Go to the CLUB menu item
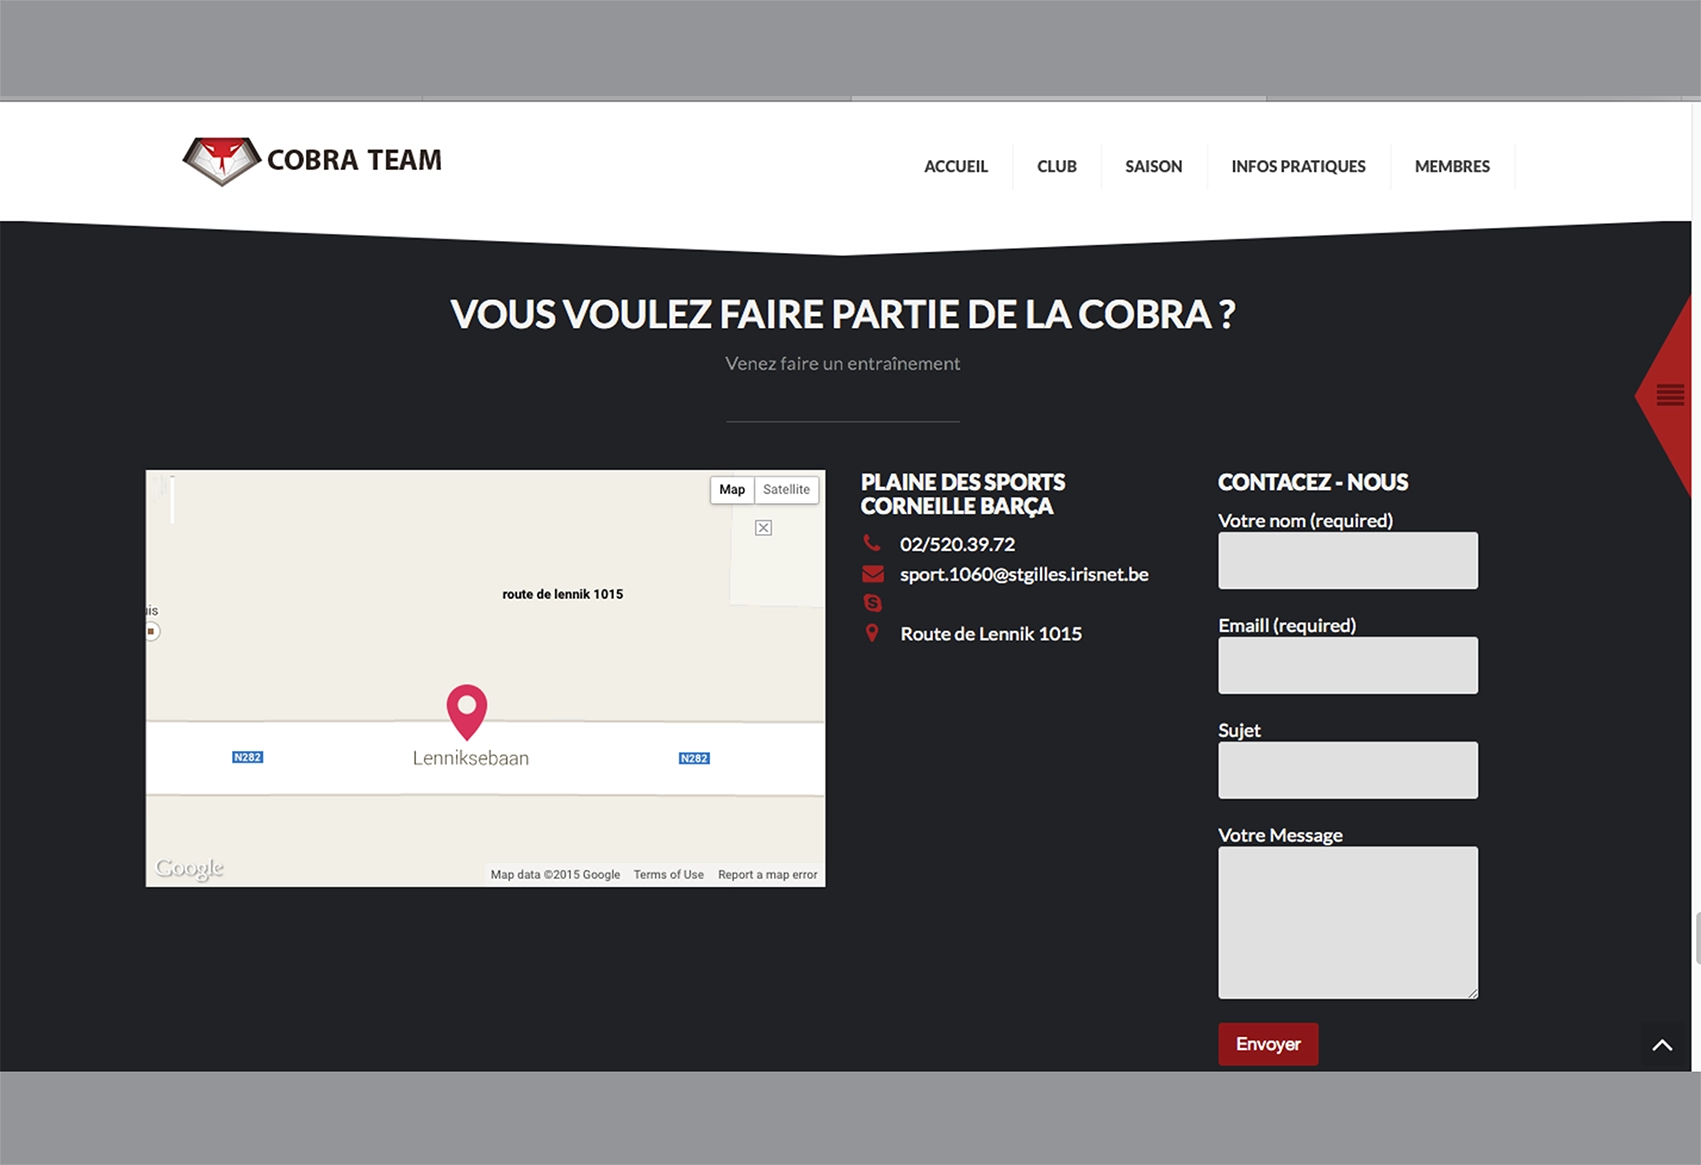Image resolution: width=1701 pixels, height=1165 pixels. pos(1056,167)
